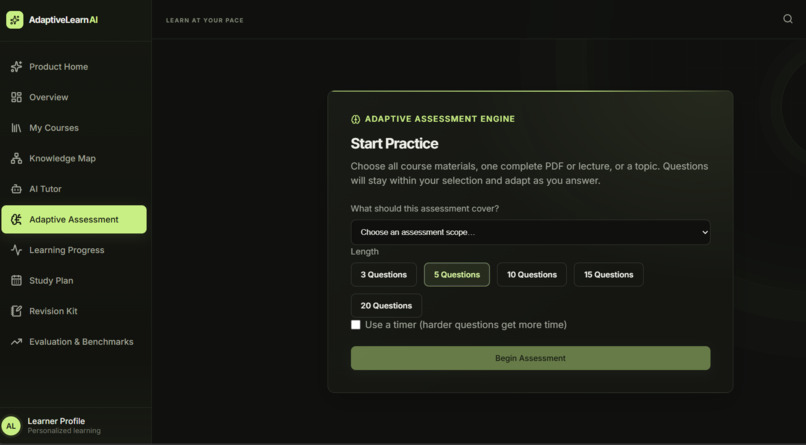The height and width of the screenshot is (445, 806).
Task: Choose 10 Questions length
Action: click(532, 274)
